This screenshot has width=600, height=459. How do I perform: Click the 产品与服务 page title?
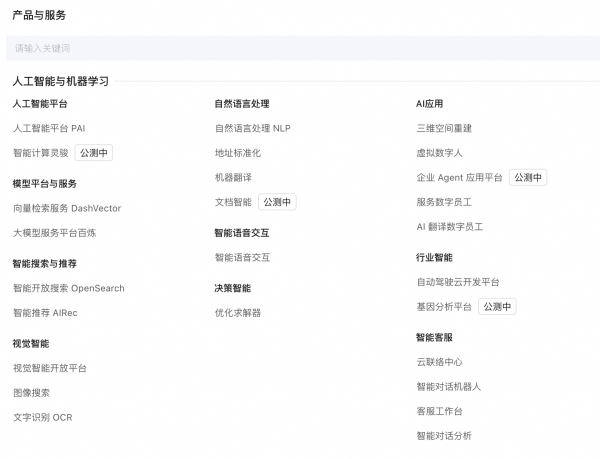coord(39,15)
